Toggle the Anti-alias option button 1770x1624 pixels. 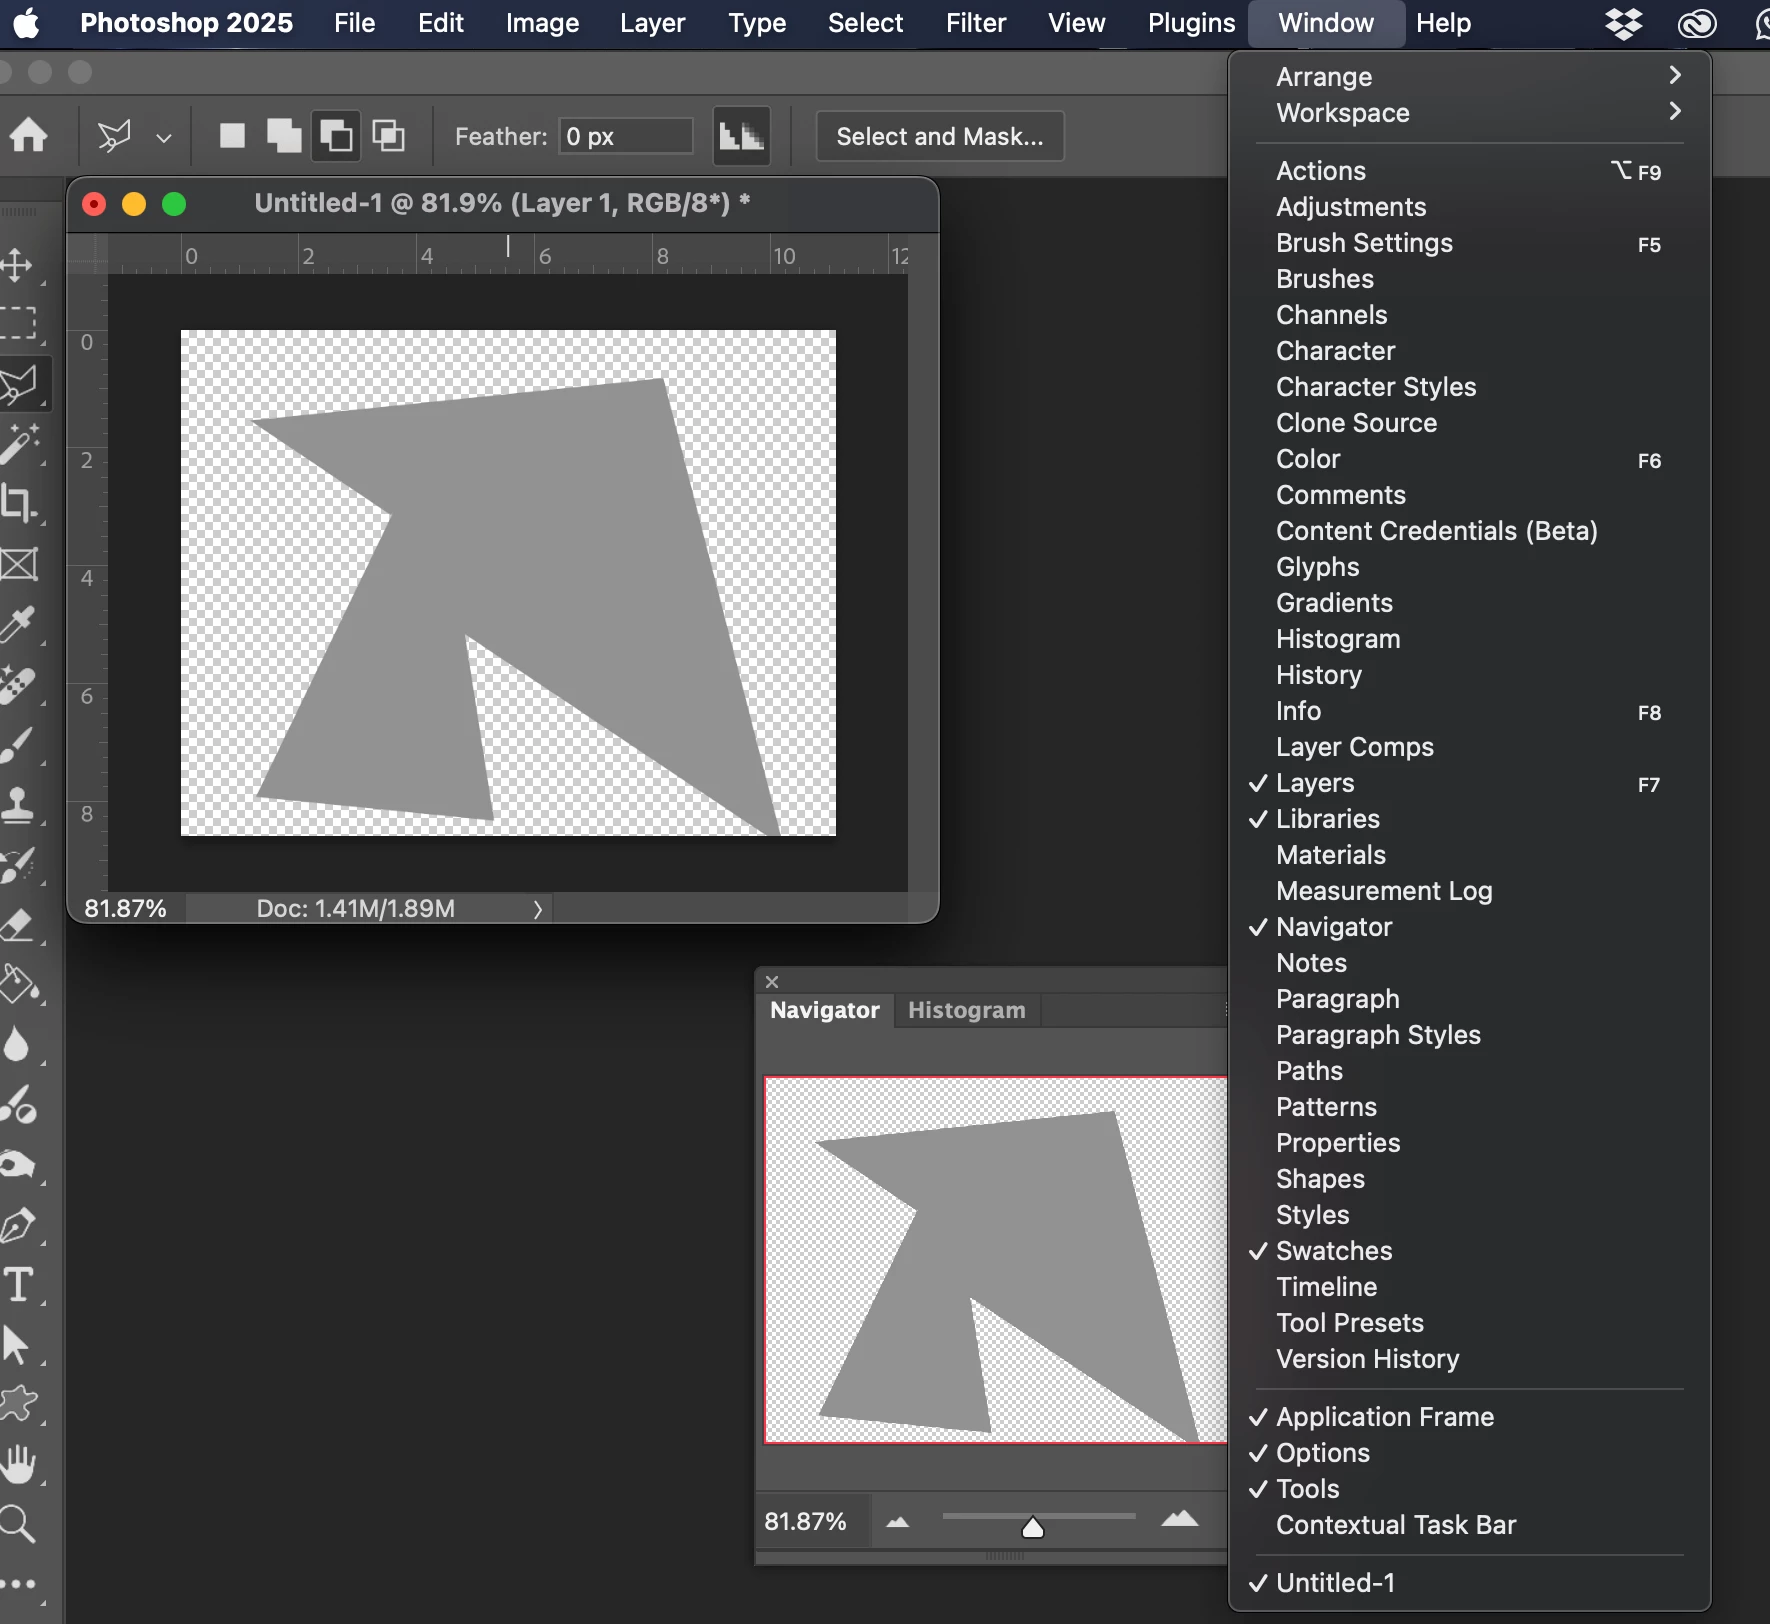point(742,135)
